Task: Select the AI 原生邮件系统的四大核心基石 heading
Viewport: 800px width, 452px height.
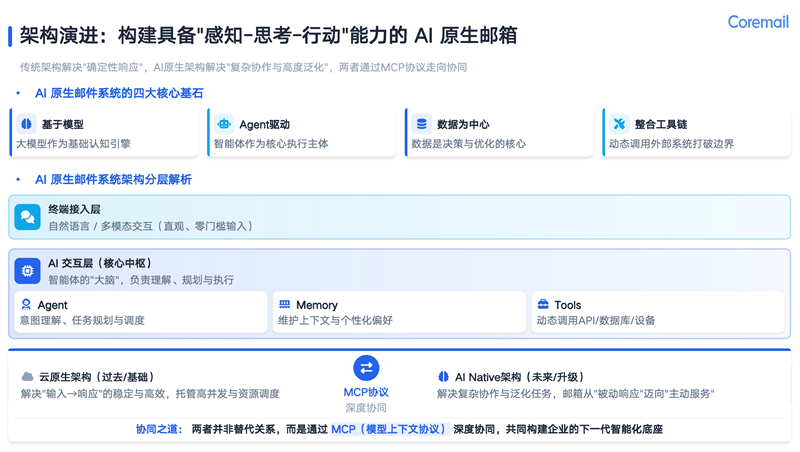Action: [x=119, y=93]
